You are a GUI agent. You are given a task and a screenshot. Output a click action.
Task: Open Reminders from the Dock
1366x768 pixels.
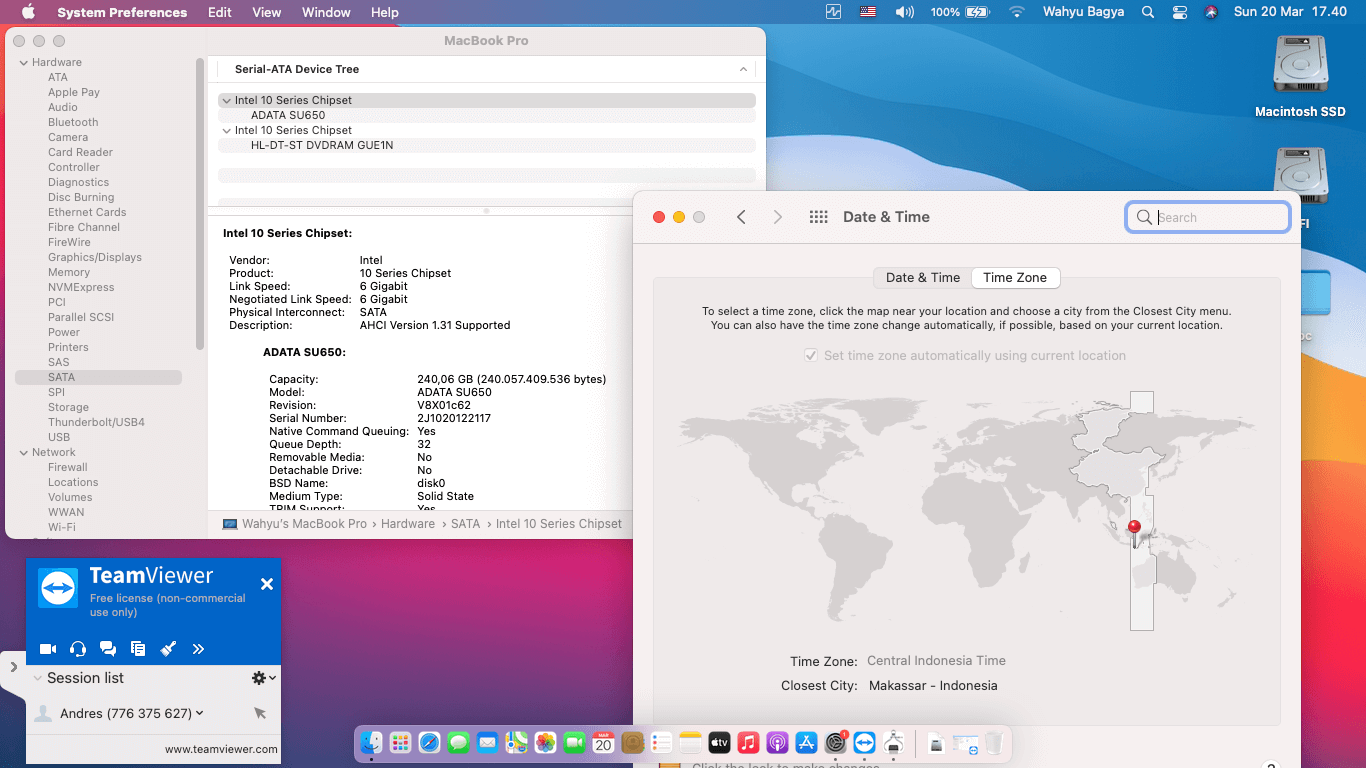coord(662,743)
